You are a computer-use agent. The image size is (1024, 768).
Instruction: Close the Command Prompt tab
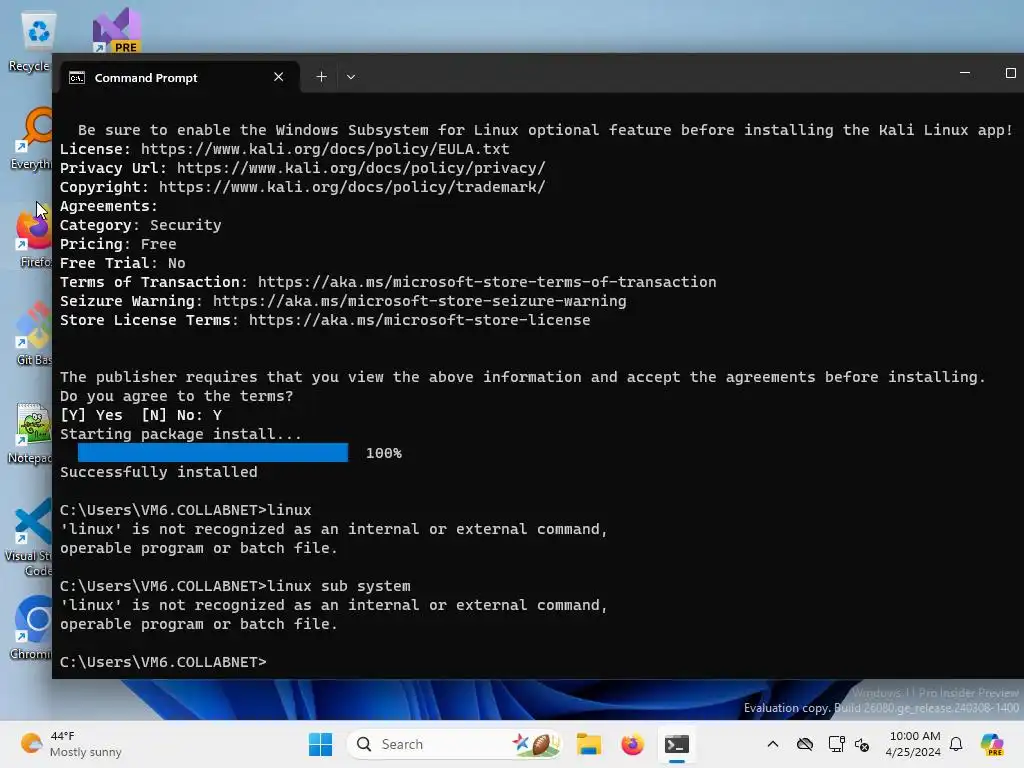[x=279, y=77]
